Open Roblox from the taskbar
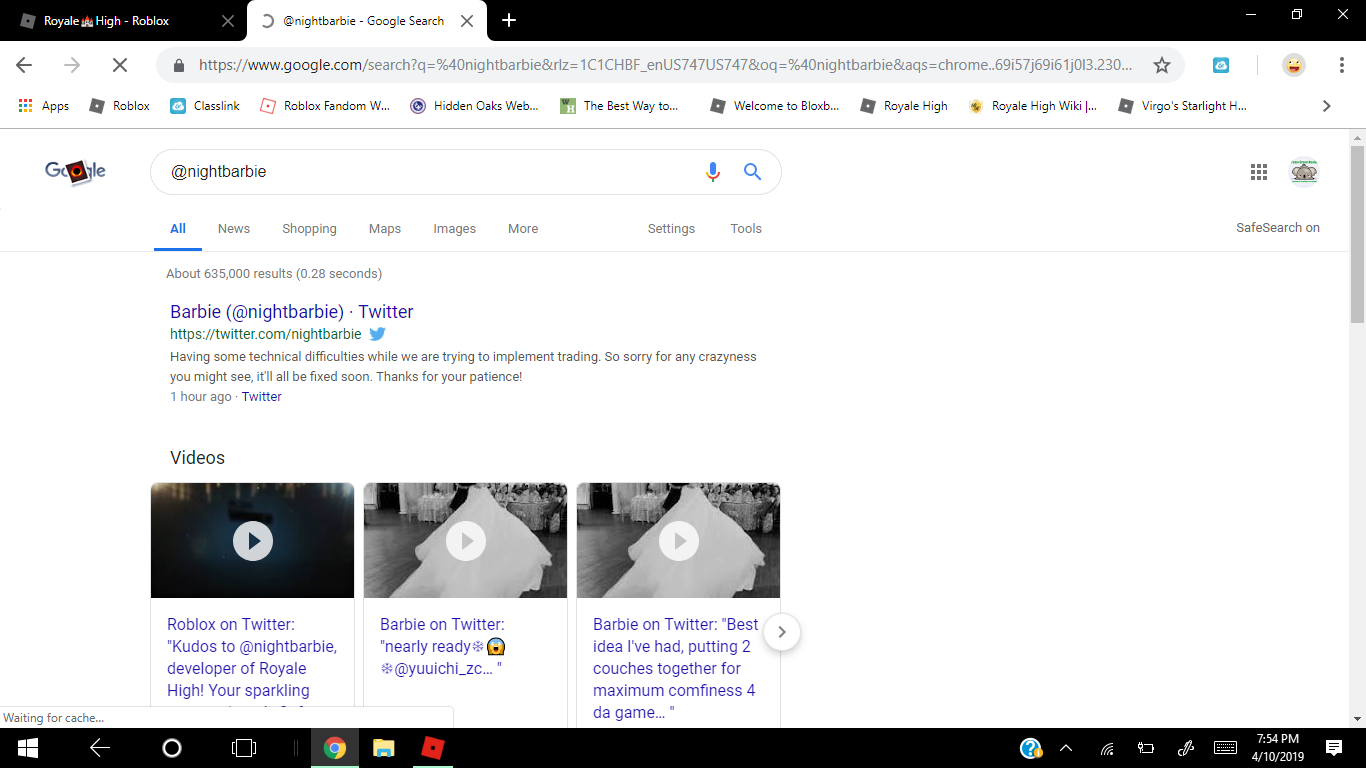Image resolution: width=1366 pixels, height=768 pixels. [x=431, y=748]
